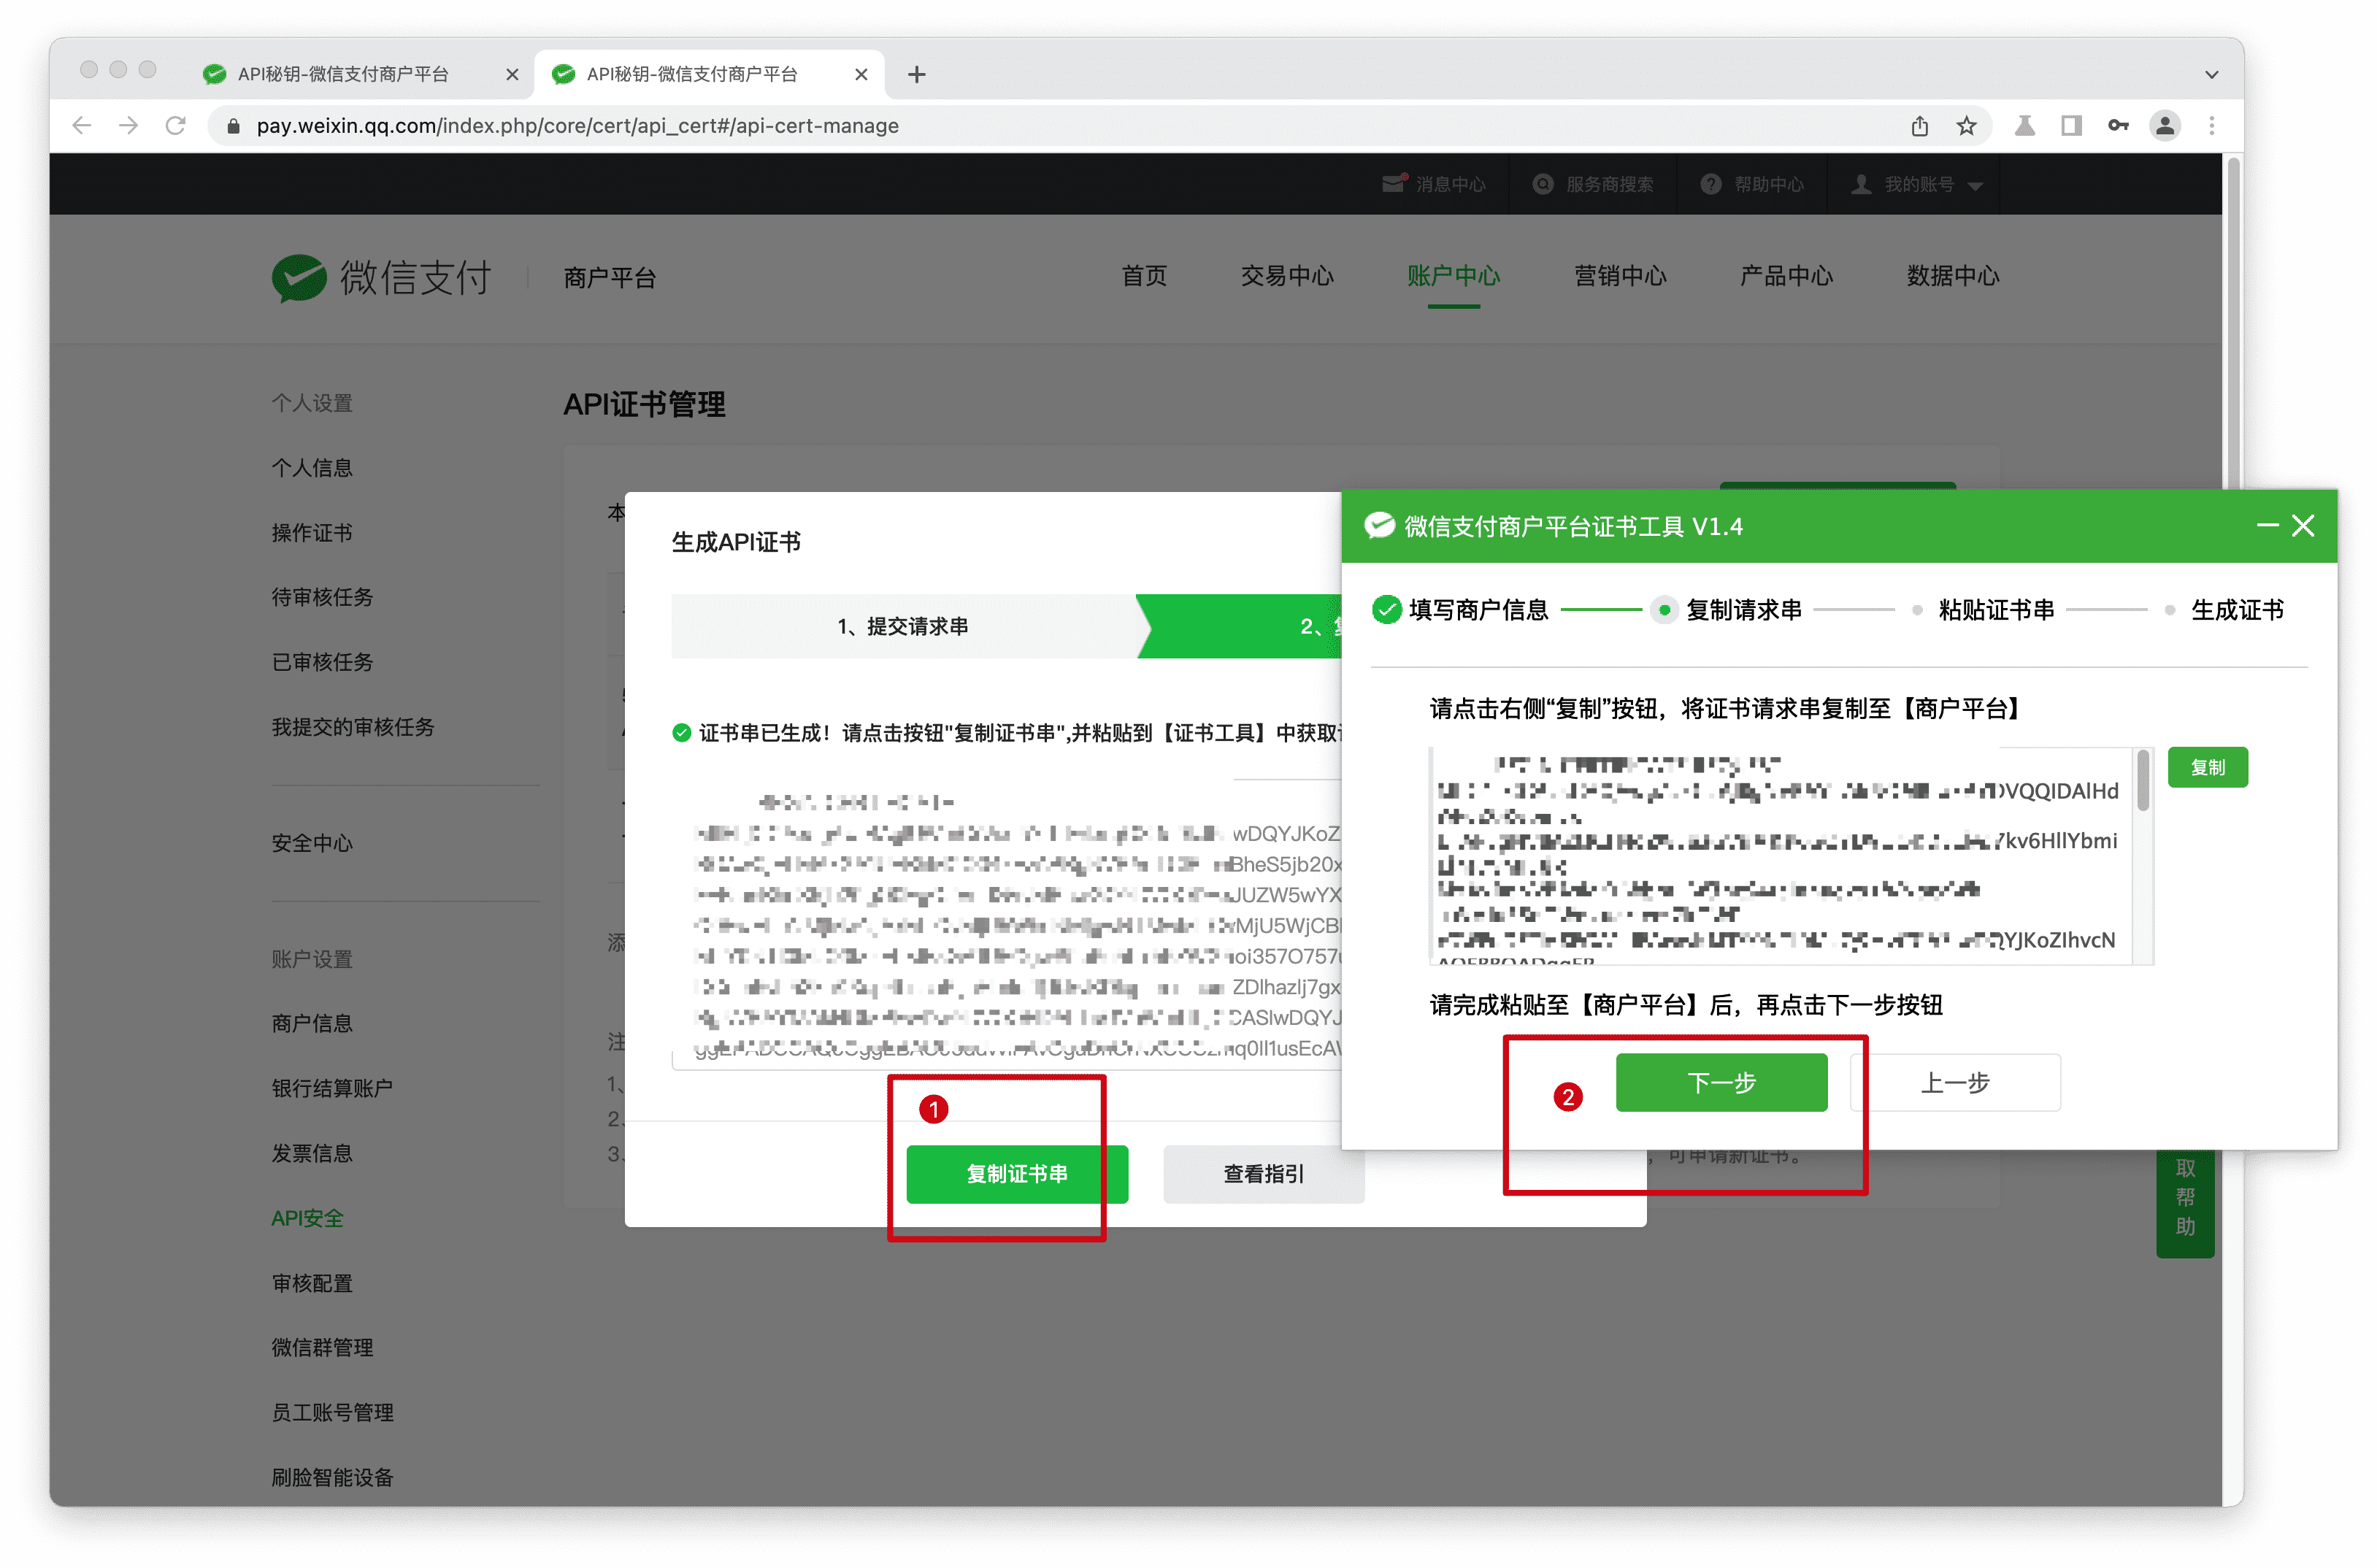Open the 消息中心 envelope icon

(x=1394, y=183)
